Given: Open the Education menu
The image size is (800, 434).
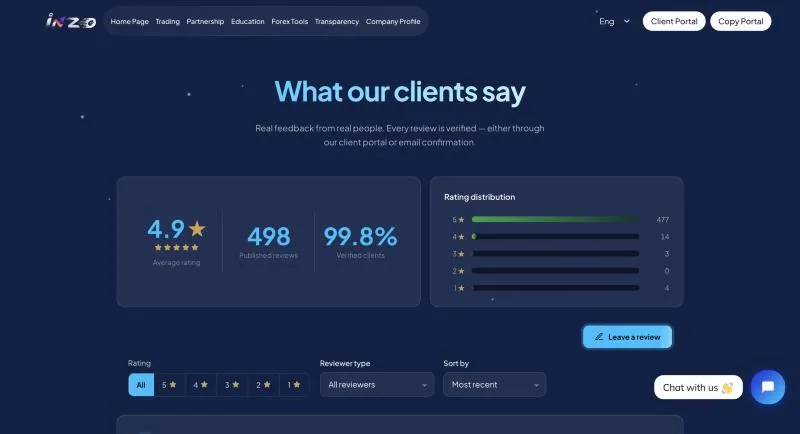Looking at the screenshot, I should 247,21.
